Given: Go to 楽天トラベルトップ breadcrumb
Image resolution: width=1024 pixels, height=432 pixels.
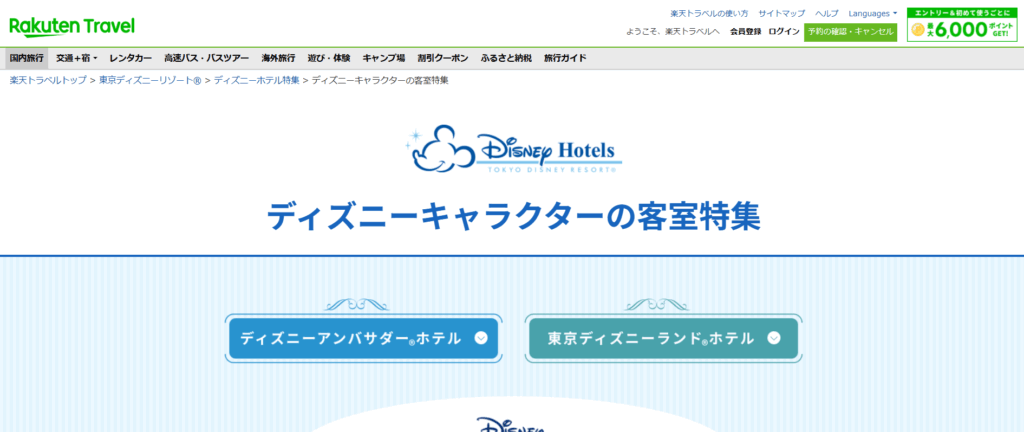Looking at the screenshot, I should point(48,80).
